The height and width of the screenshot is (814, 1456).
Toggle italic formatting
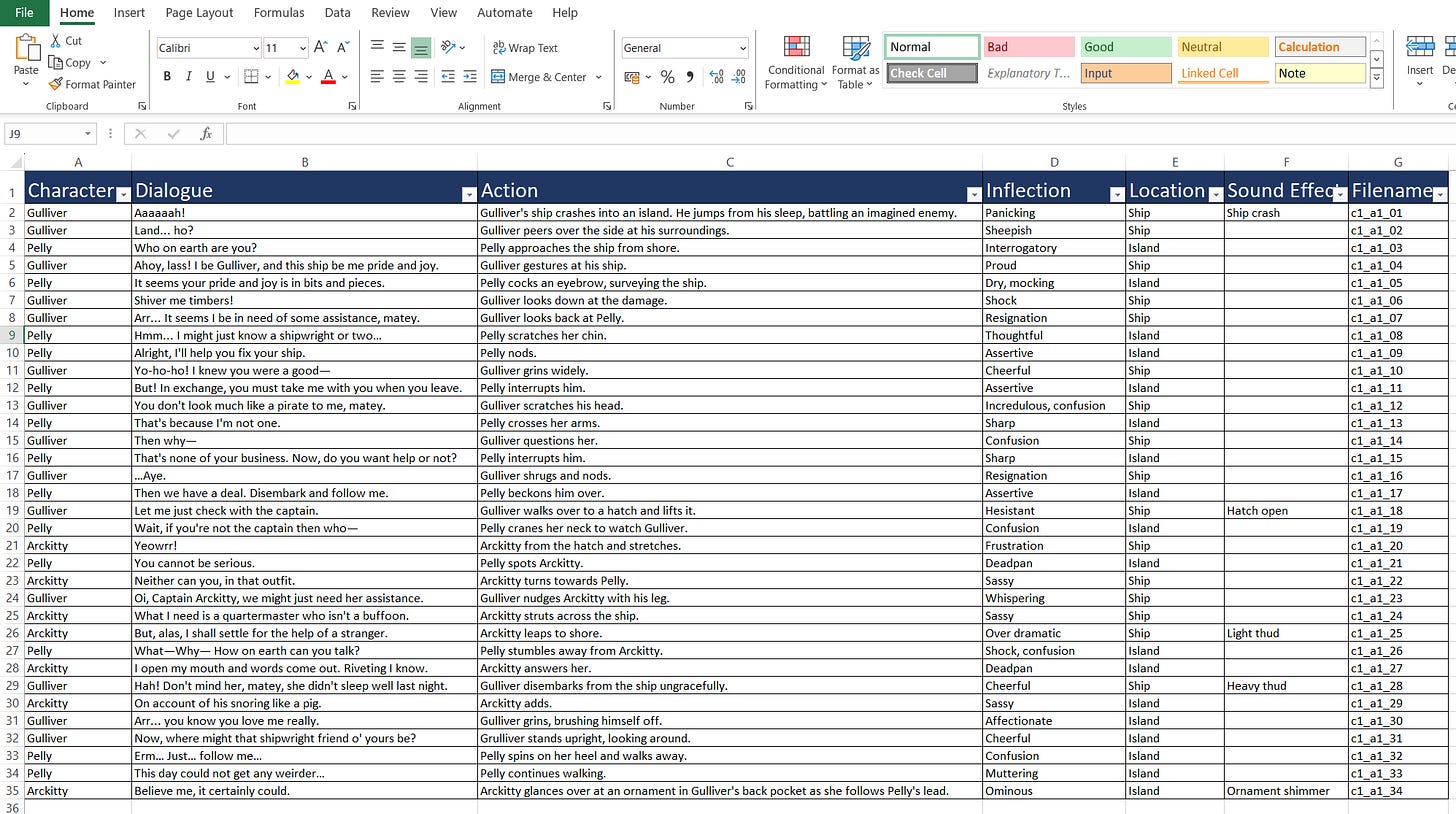click(x=188, y=77)
